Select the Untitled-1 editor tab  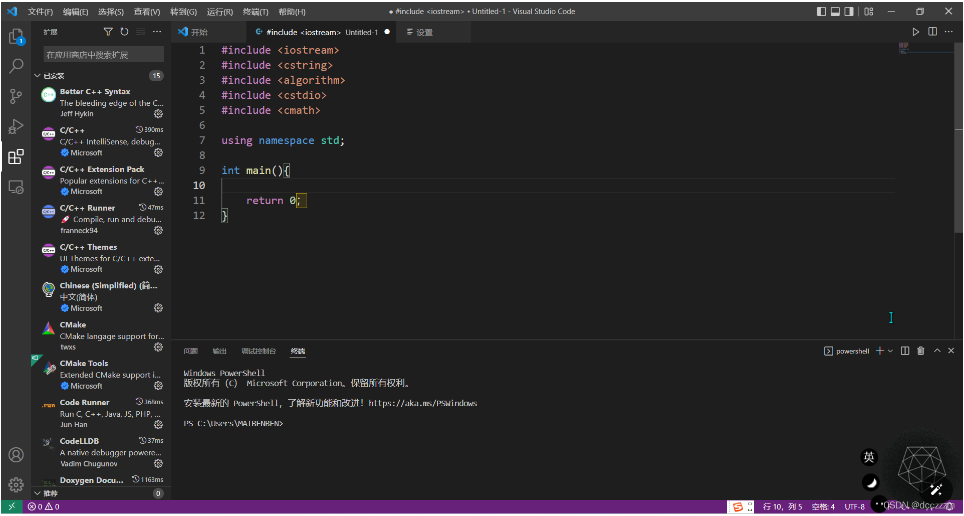coord(322,32)
